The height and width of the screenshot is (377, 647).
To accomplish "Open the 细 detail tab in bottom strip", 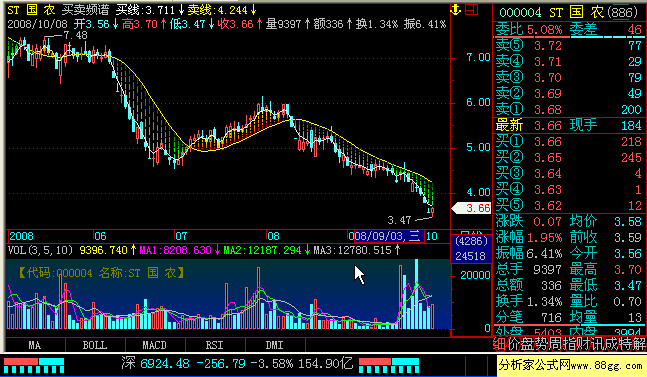I will (500, 344).
